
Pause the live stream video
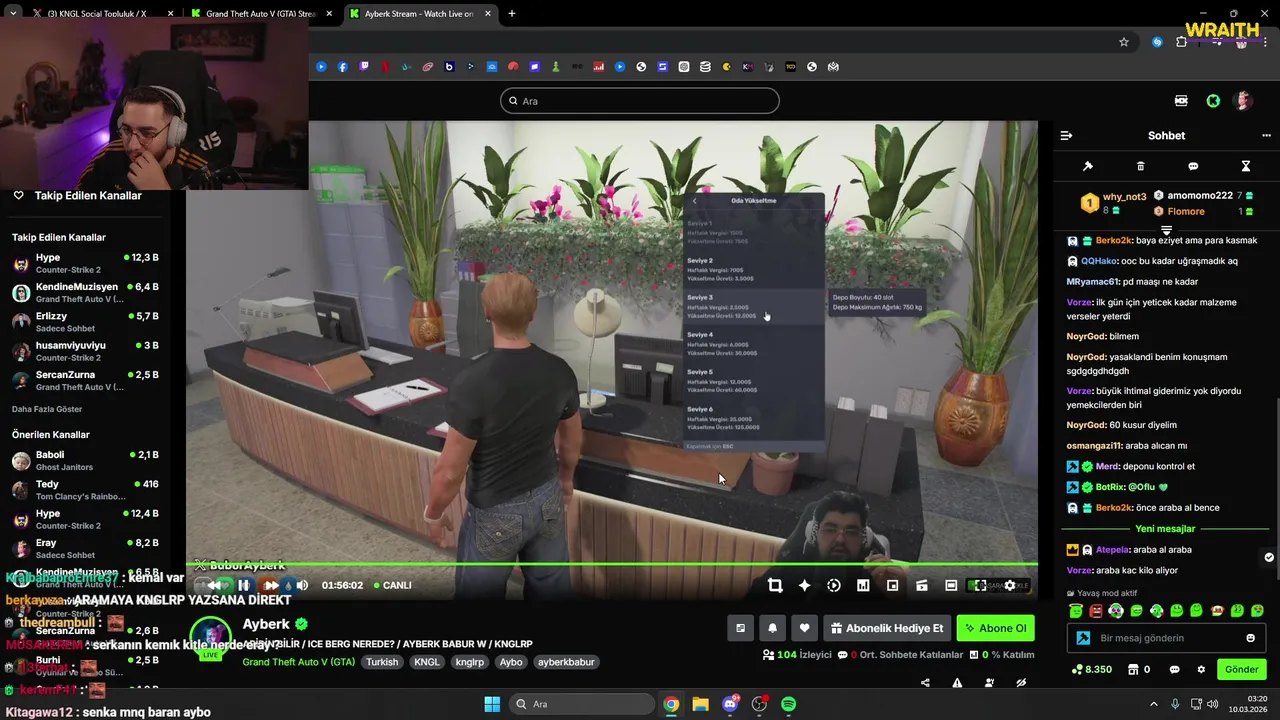[243, 585]
